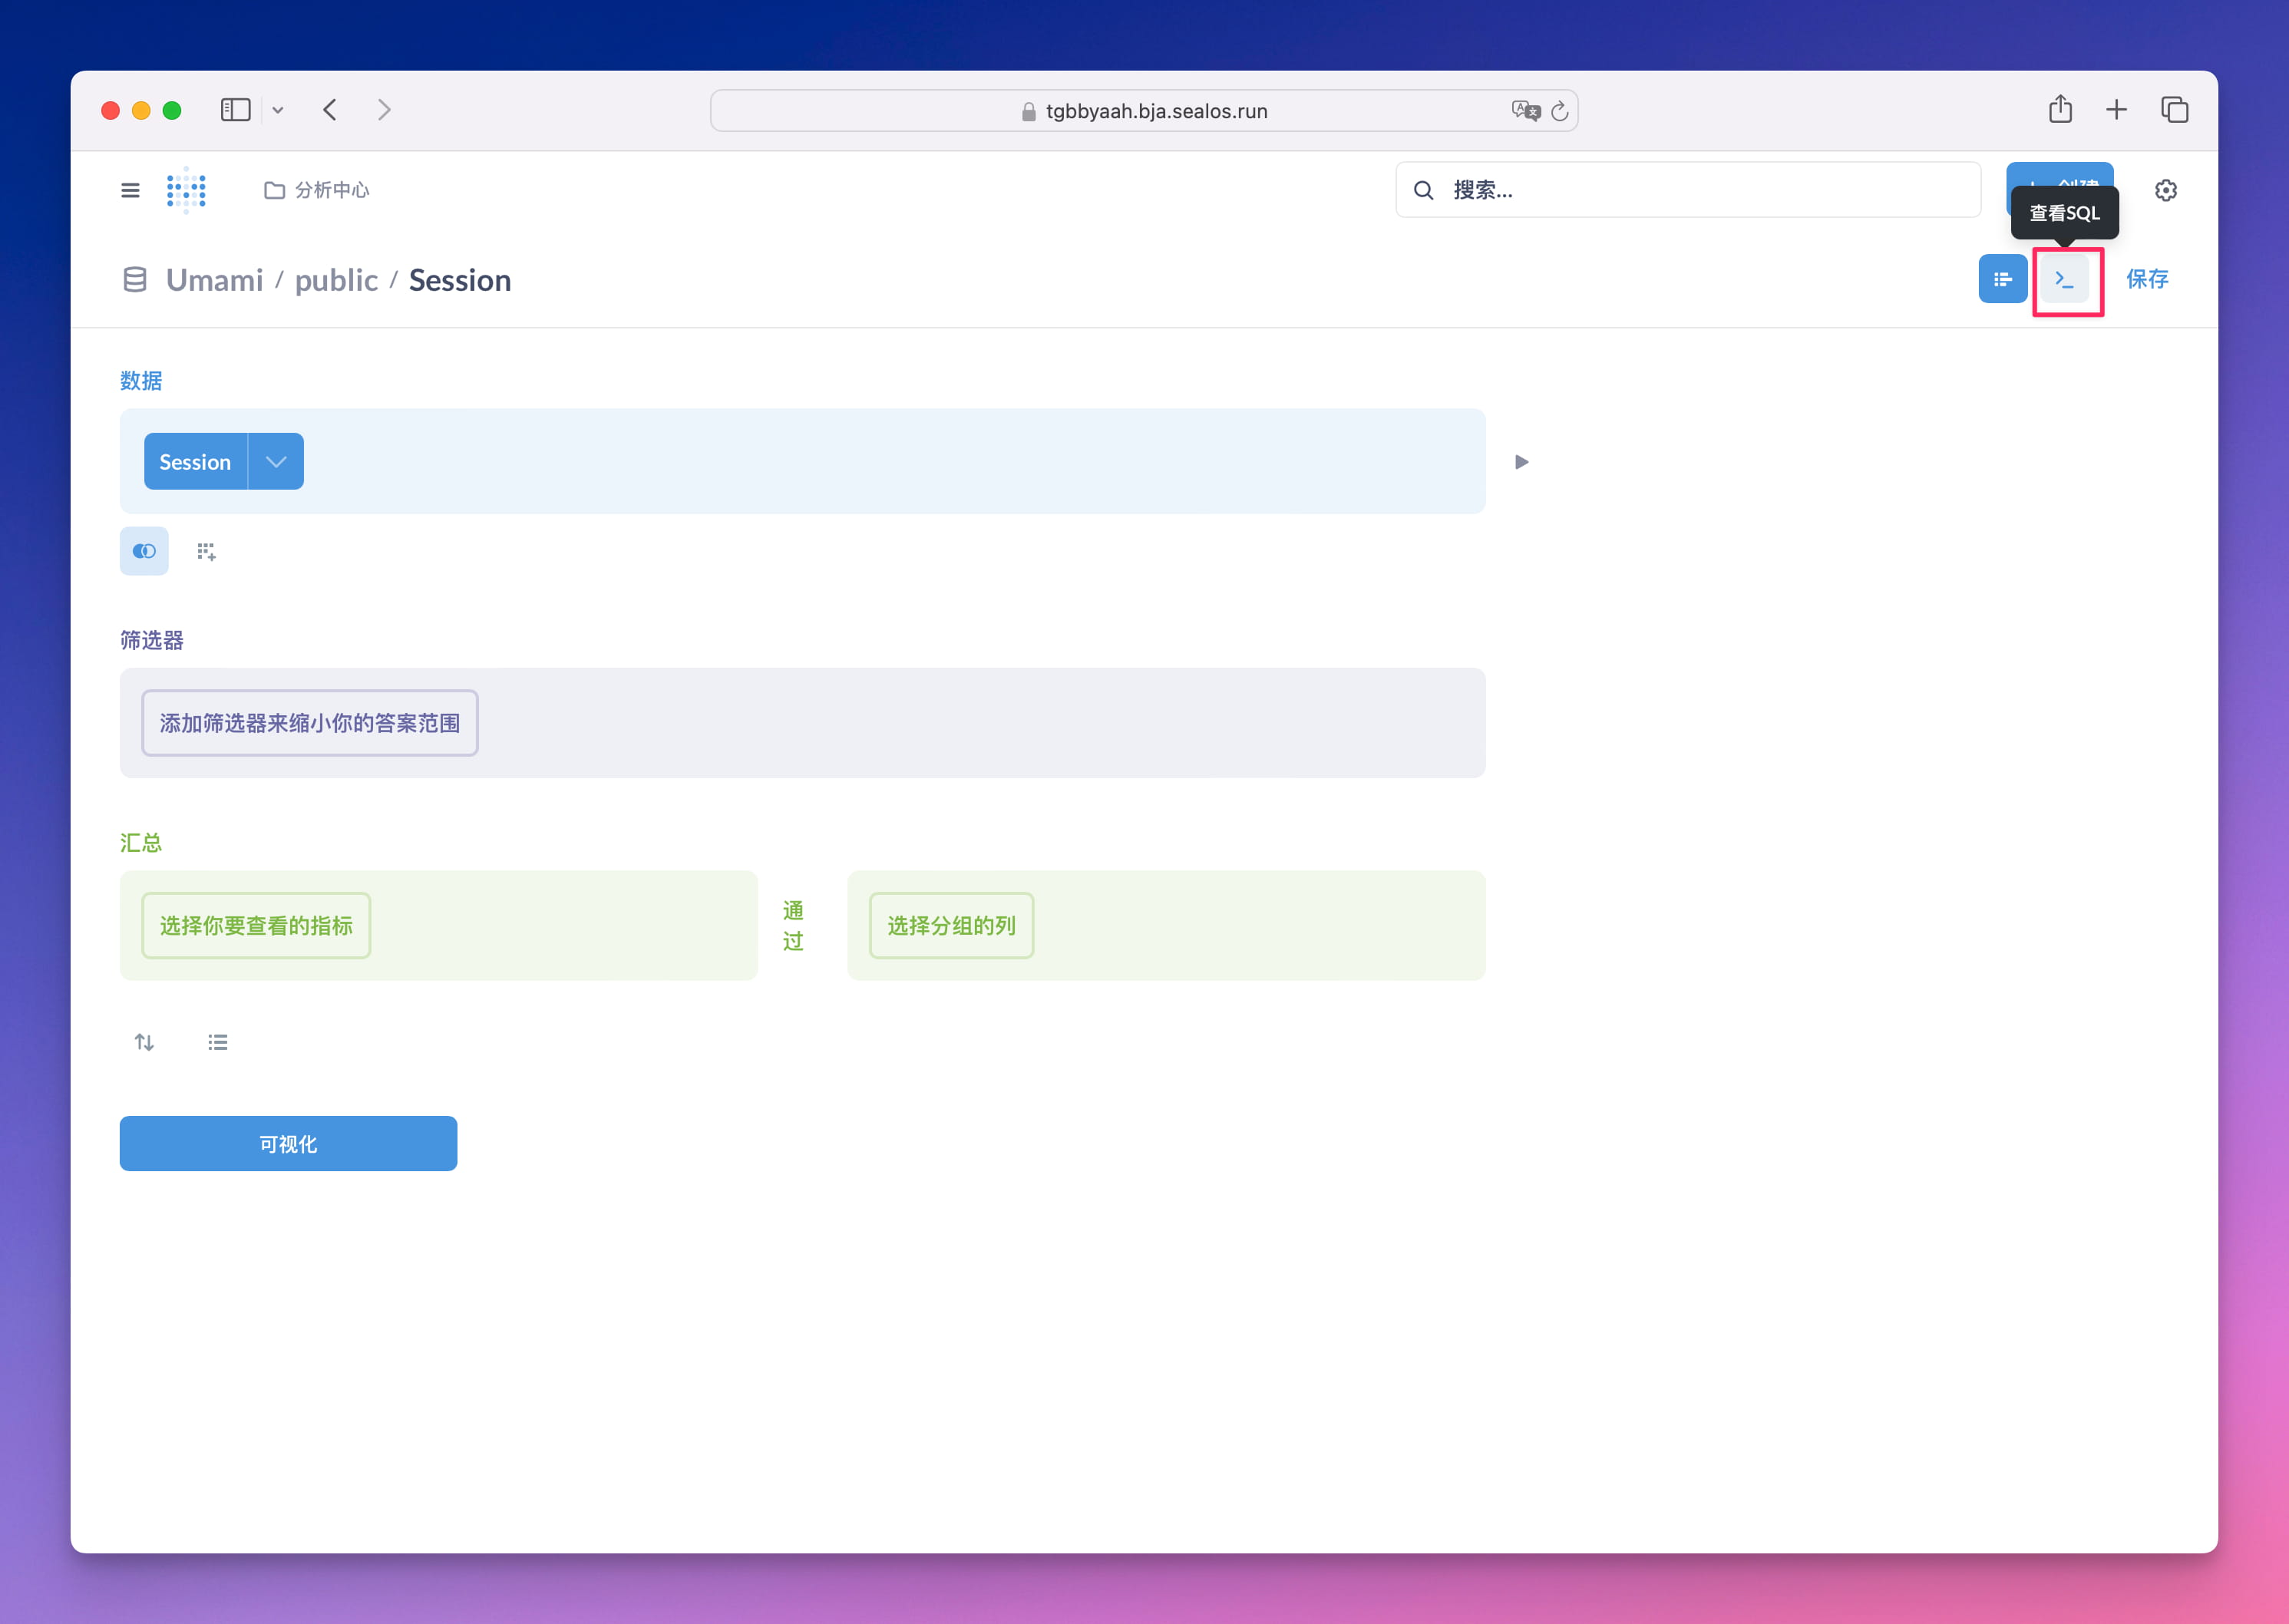
Task: Open the hamburger navigation menu
Action: tap(130, 190)
